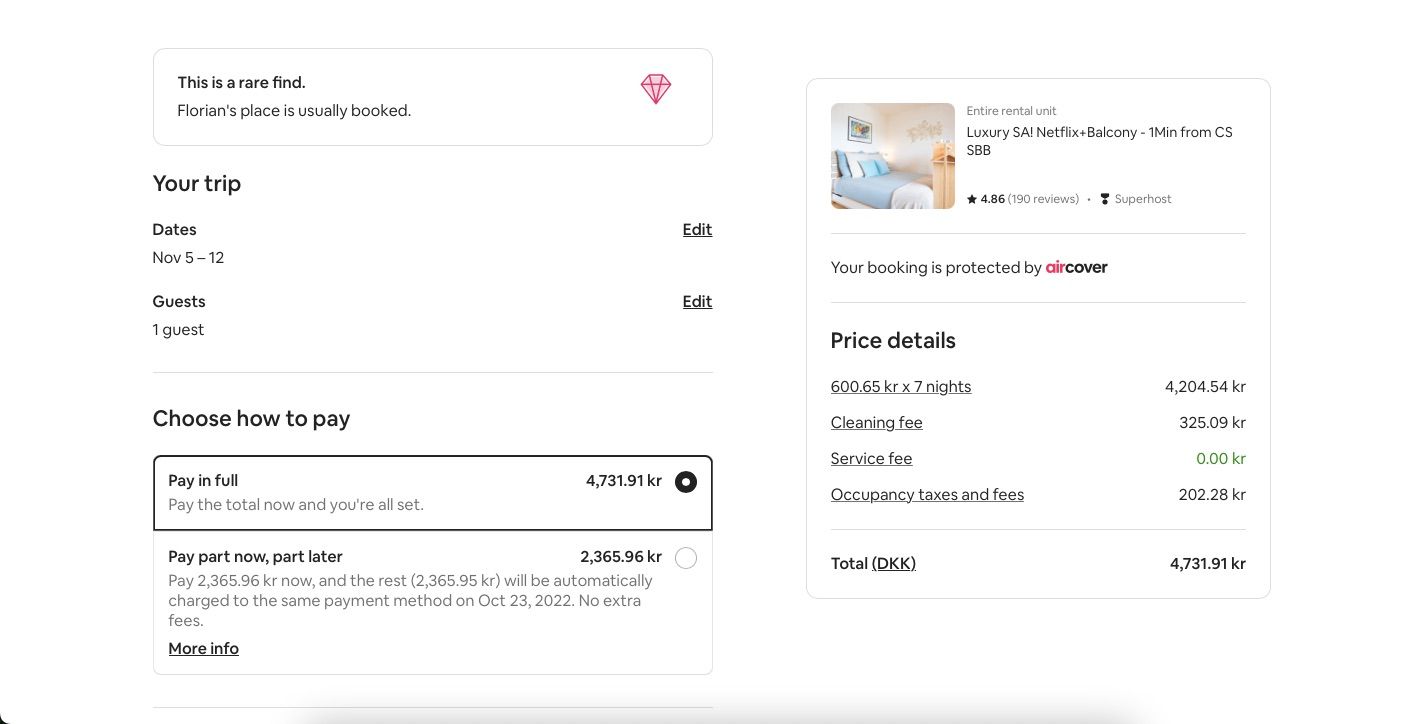Expand the 600.65 kr x 7 nights breakdown
The width and height of the screenshot is (1422, 724).
900,386
